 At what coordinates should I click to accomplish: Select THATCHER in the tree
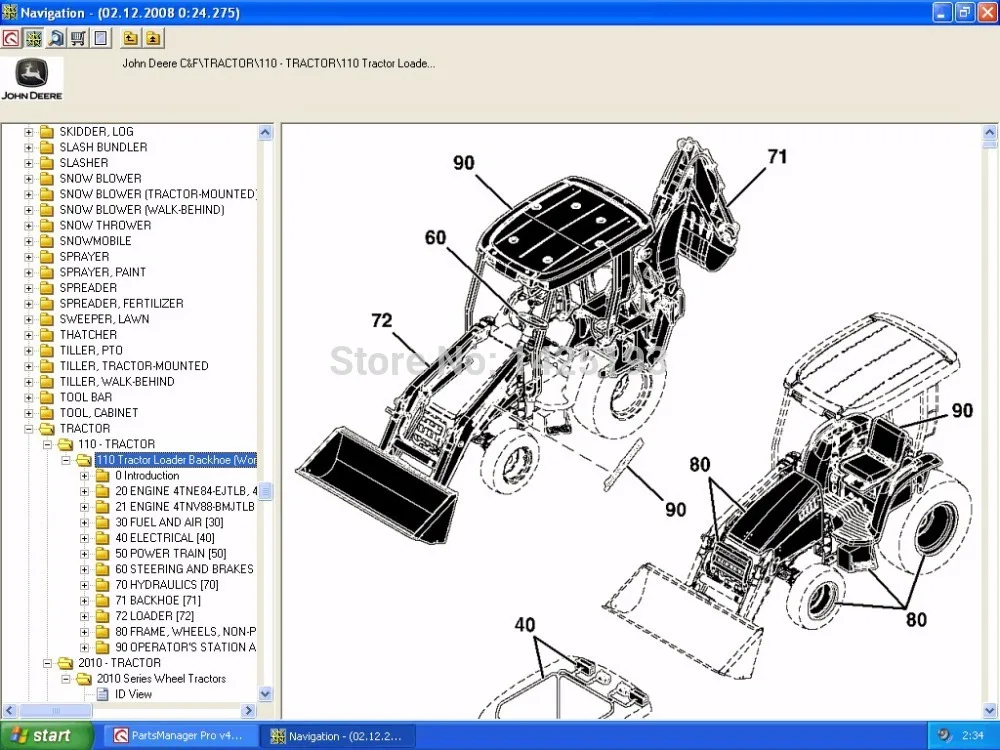[88, 335]
